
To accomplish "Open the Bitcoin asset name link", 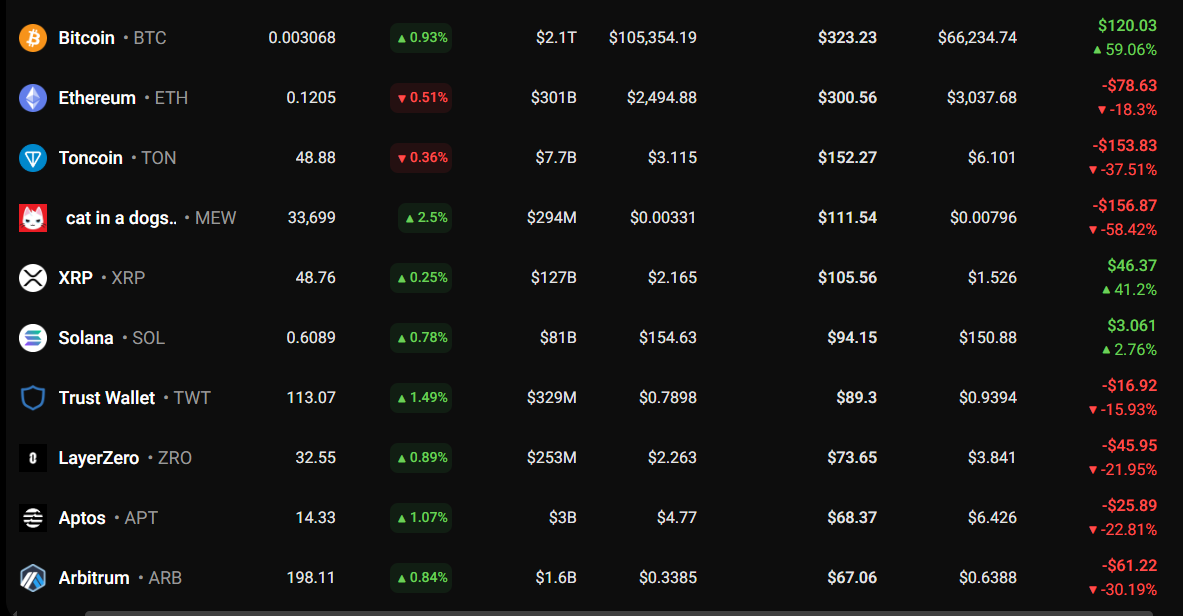I will 87,38.
